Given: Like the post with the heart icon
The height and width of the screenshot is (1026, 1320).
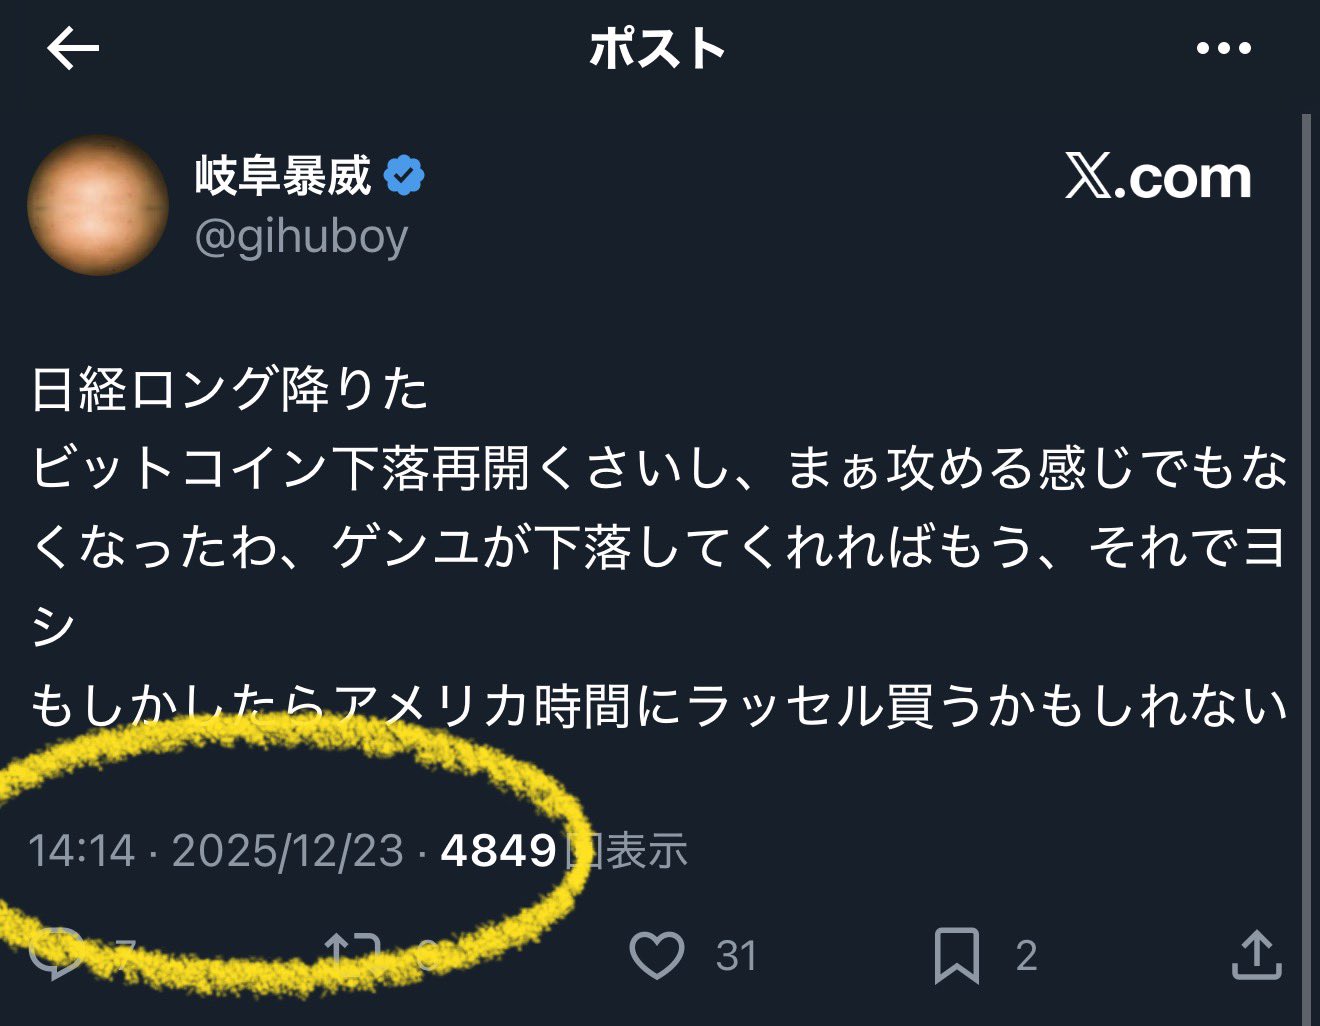Looking at the screenshot, I should tap(657, 954).
